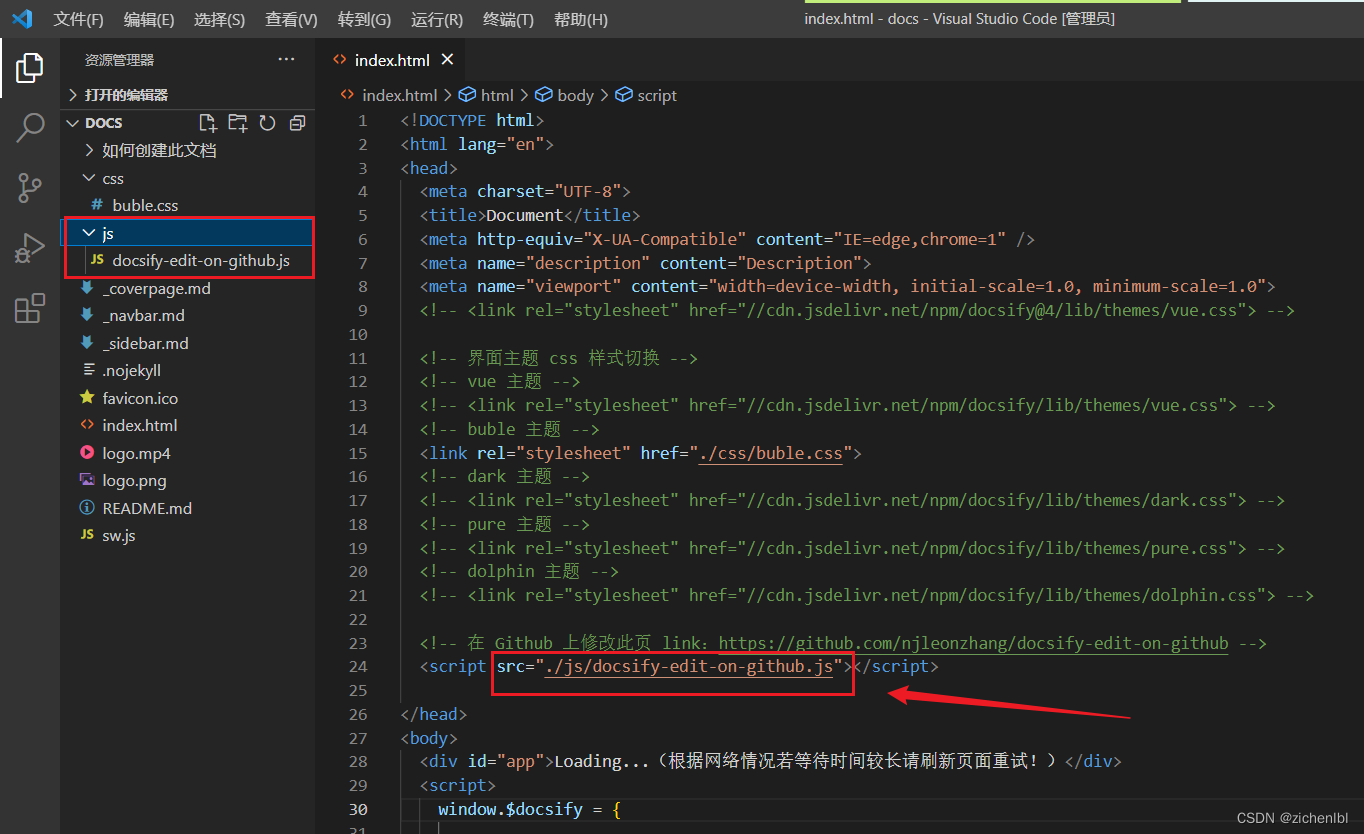
Task: Collapse the css folder
Action: click(188, 178)
